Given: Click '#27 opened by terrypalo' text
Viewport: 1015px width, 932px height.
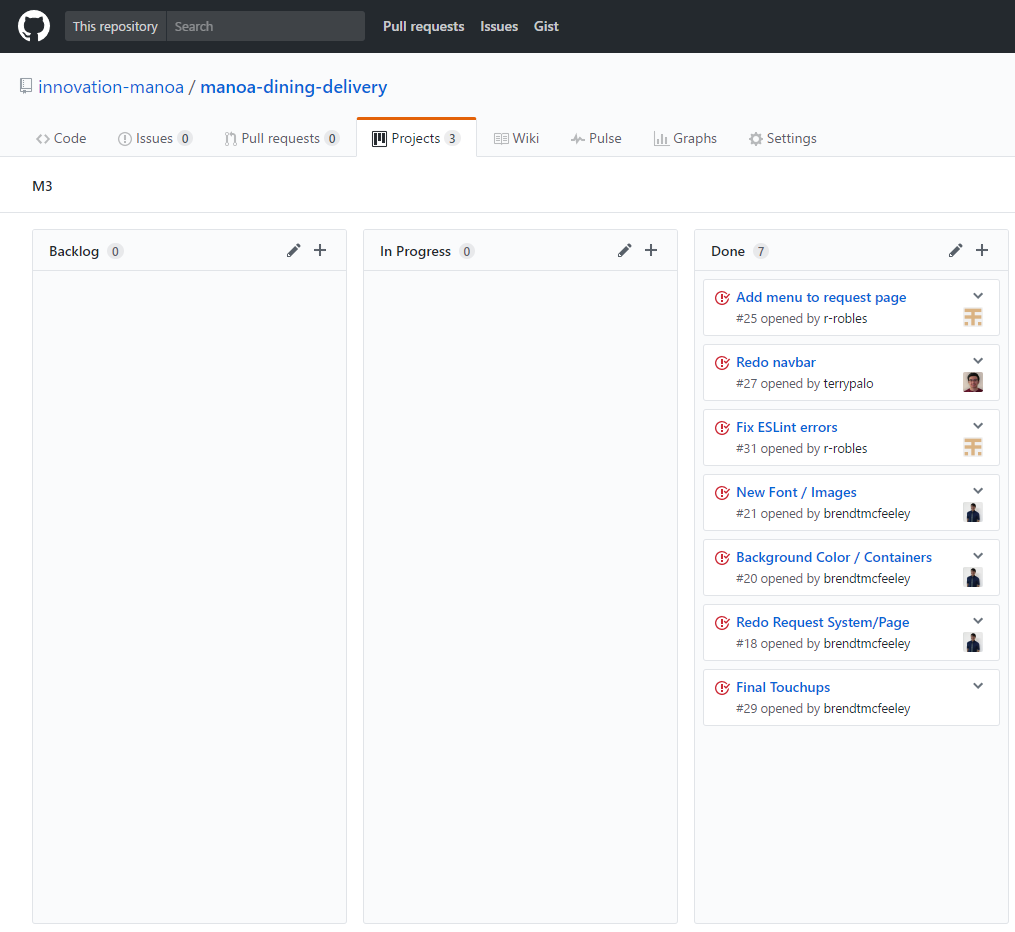Looking at the screenshot, I should (804, 384).
